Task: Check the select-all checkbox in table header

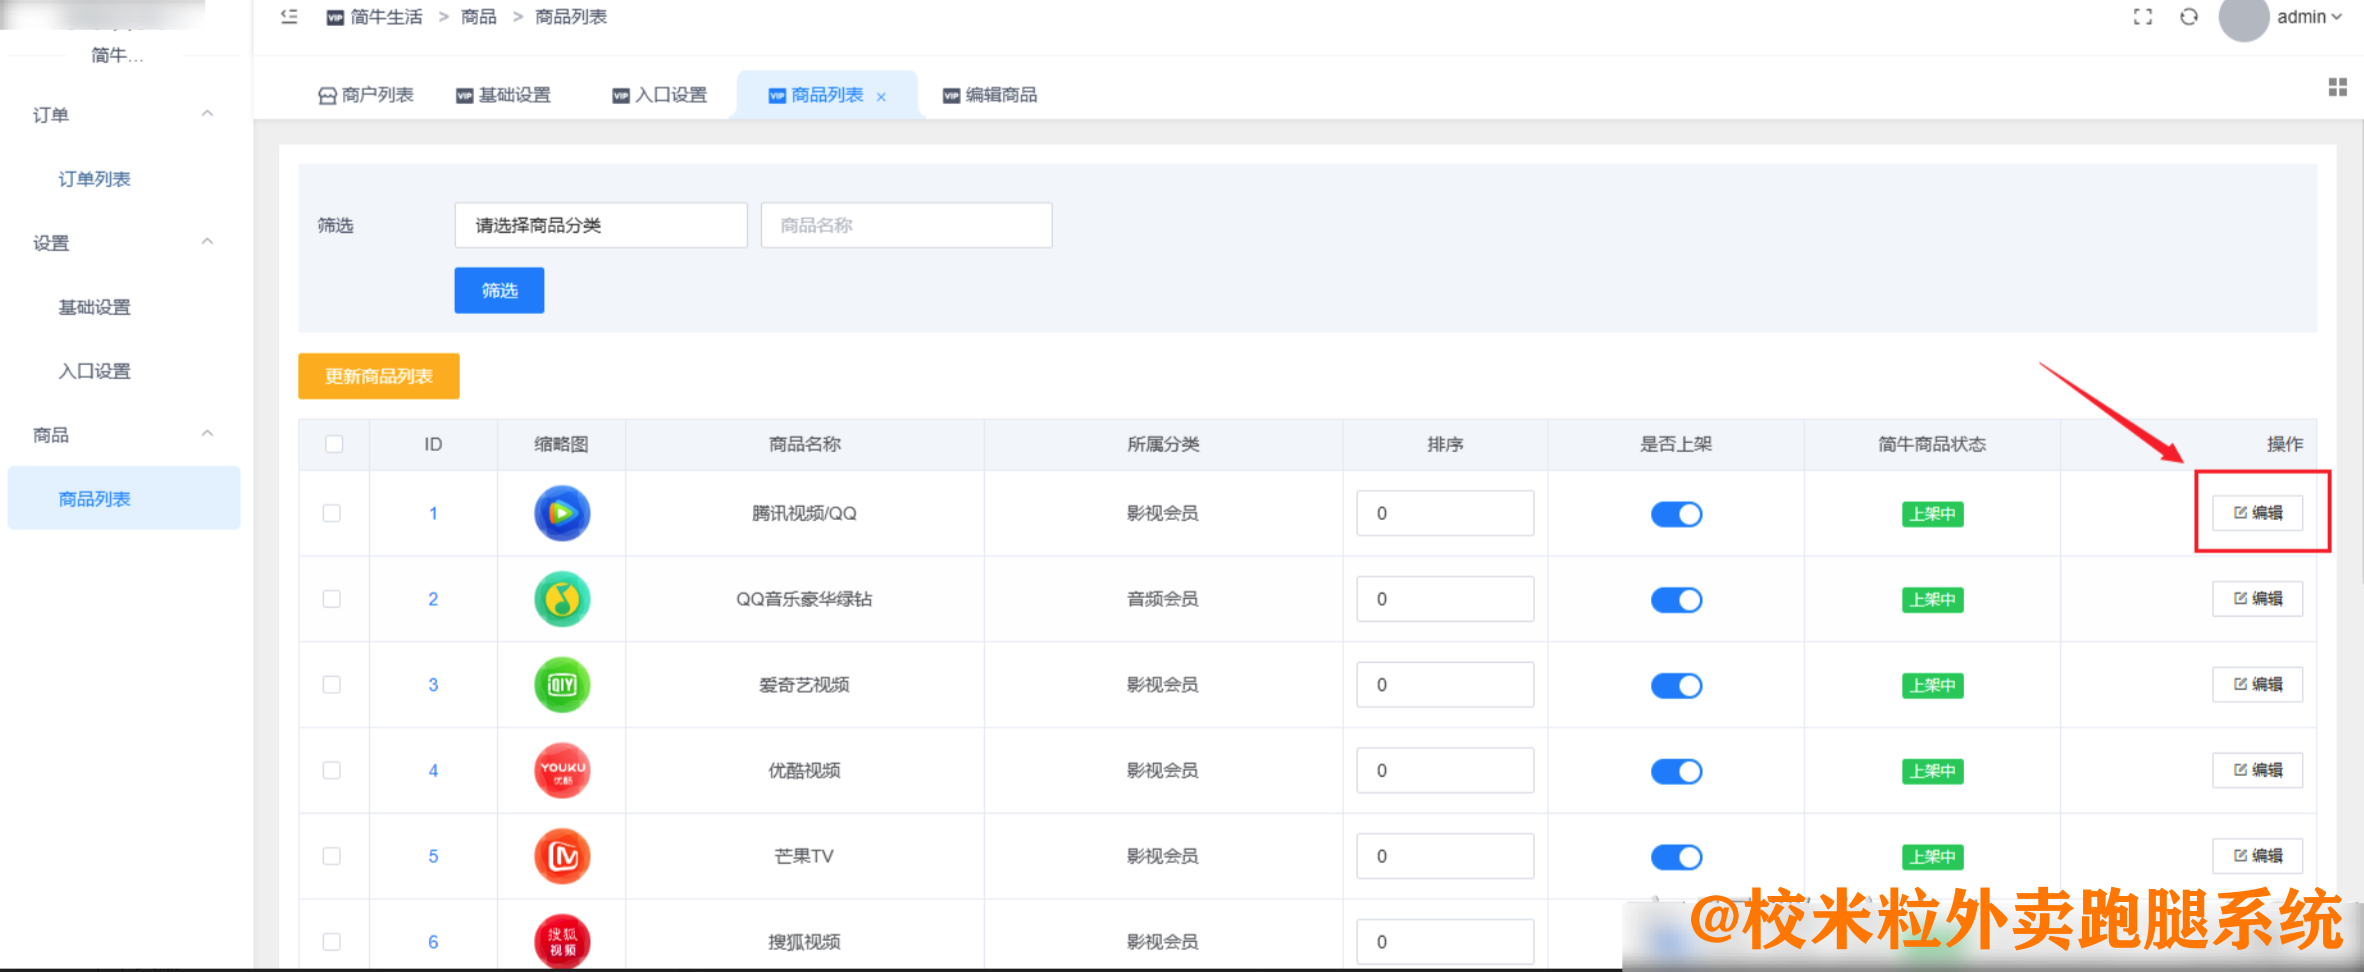Action: click(x=333, y=443)
